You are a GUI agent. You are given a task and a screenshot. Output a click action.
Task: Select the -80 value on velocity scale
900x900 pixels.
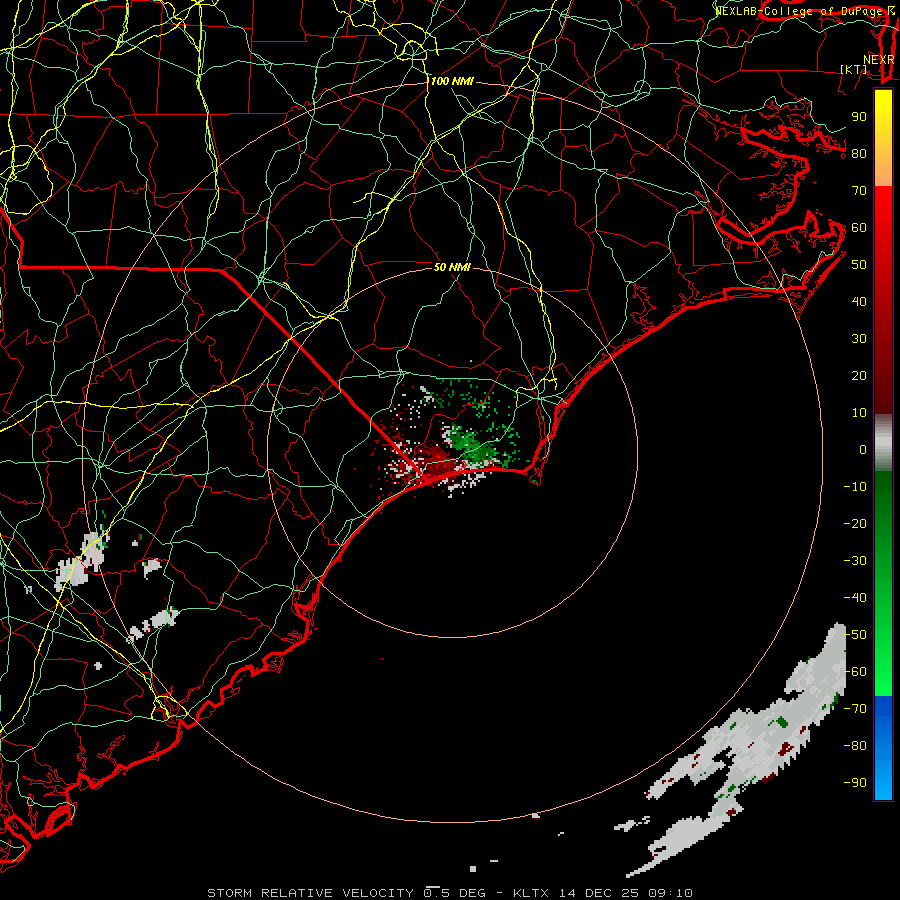(855, 746)
